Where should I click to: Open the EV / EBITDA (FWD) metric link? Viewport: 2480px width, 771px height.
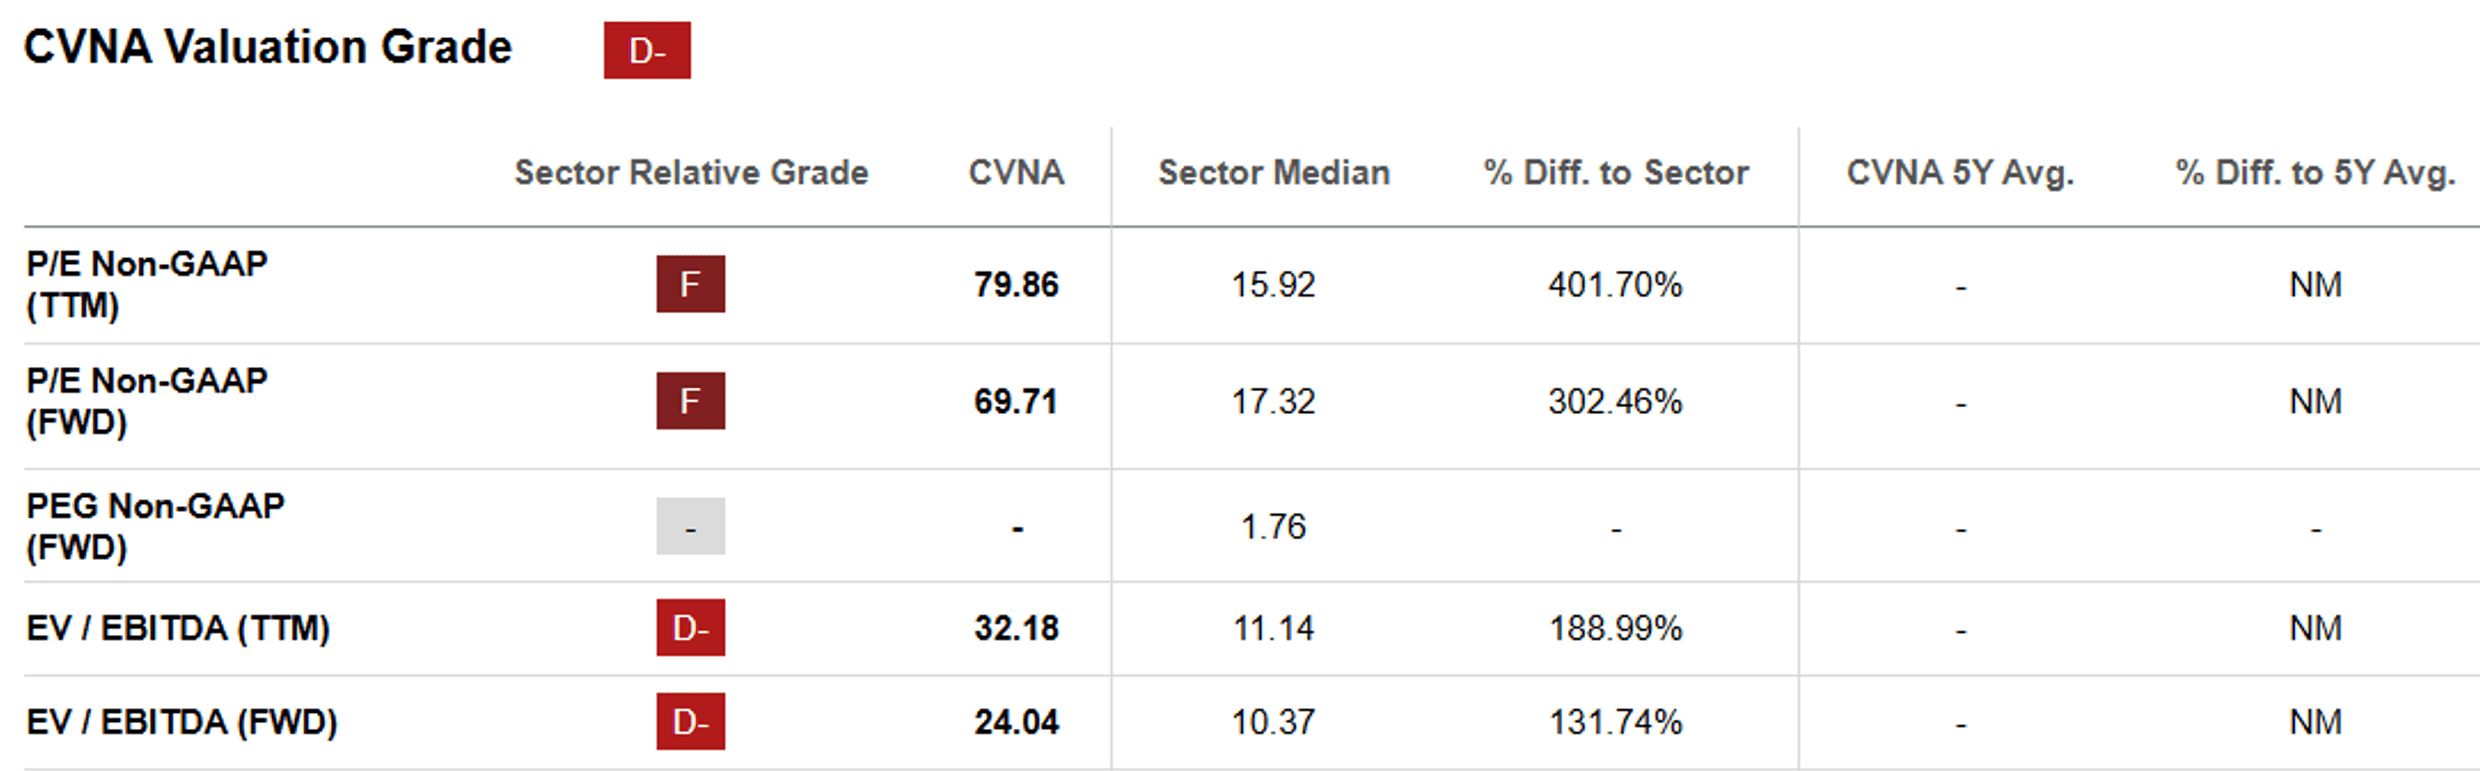(x=182, y=721)
